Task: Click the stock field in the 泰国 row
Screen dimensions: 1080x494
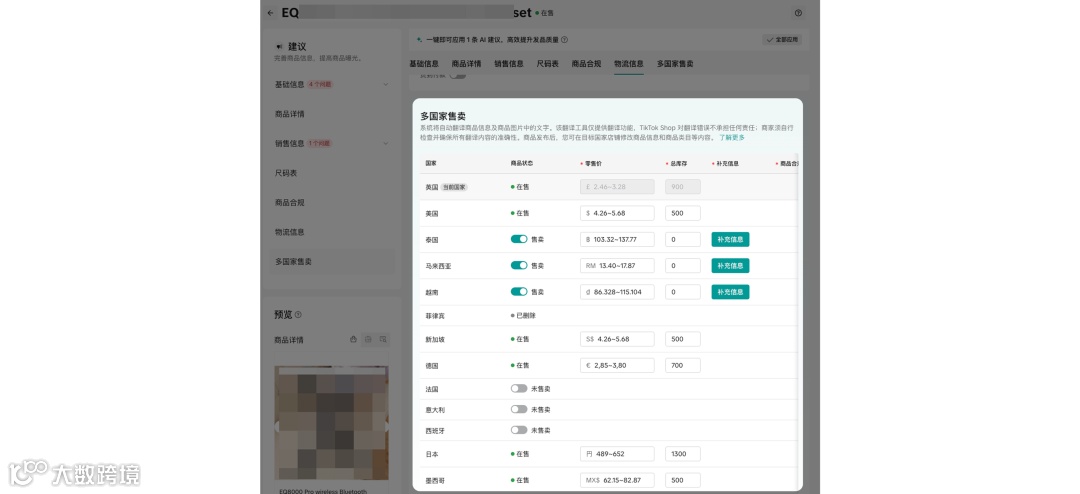Action: pyautogui.click(x=683, y=239)
